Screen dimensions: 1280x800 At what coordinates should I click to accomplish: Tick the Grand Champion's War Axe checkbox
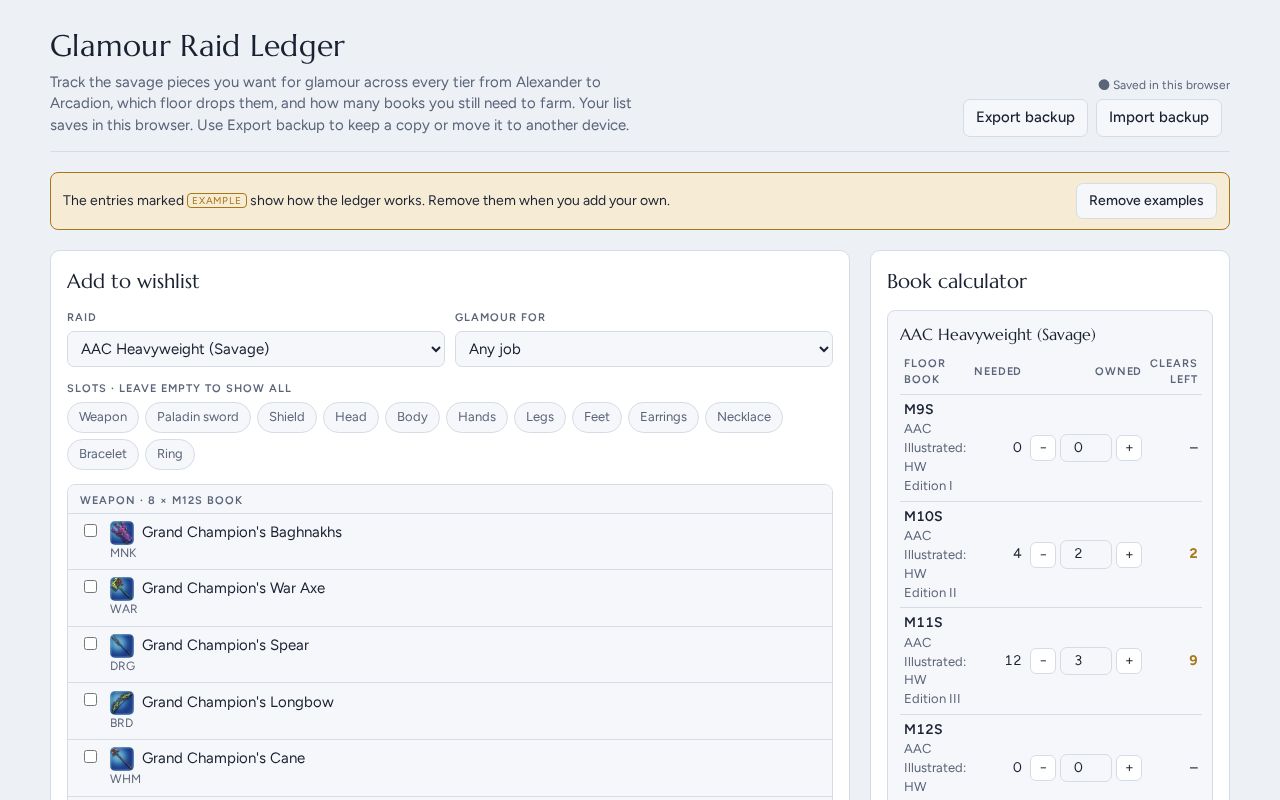coord(90,587)
